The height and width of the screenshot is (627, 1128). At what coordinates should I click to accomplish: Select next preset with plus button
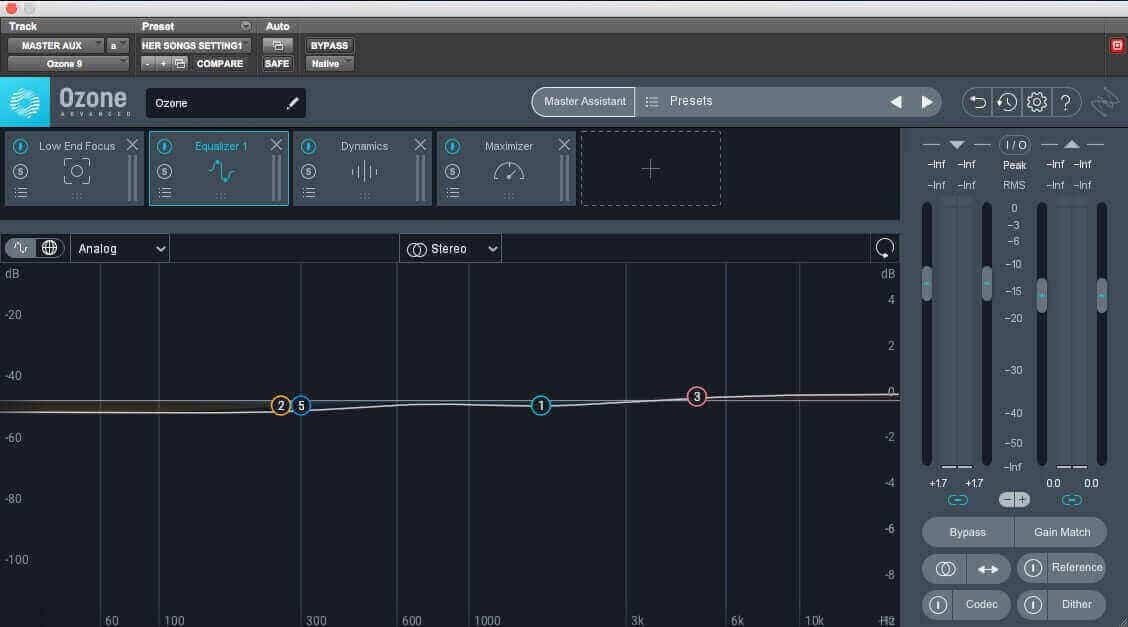pos(163,64)
